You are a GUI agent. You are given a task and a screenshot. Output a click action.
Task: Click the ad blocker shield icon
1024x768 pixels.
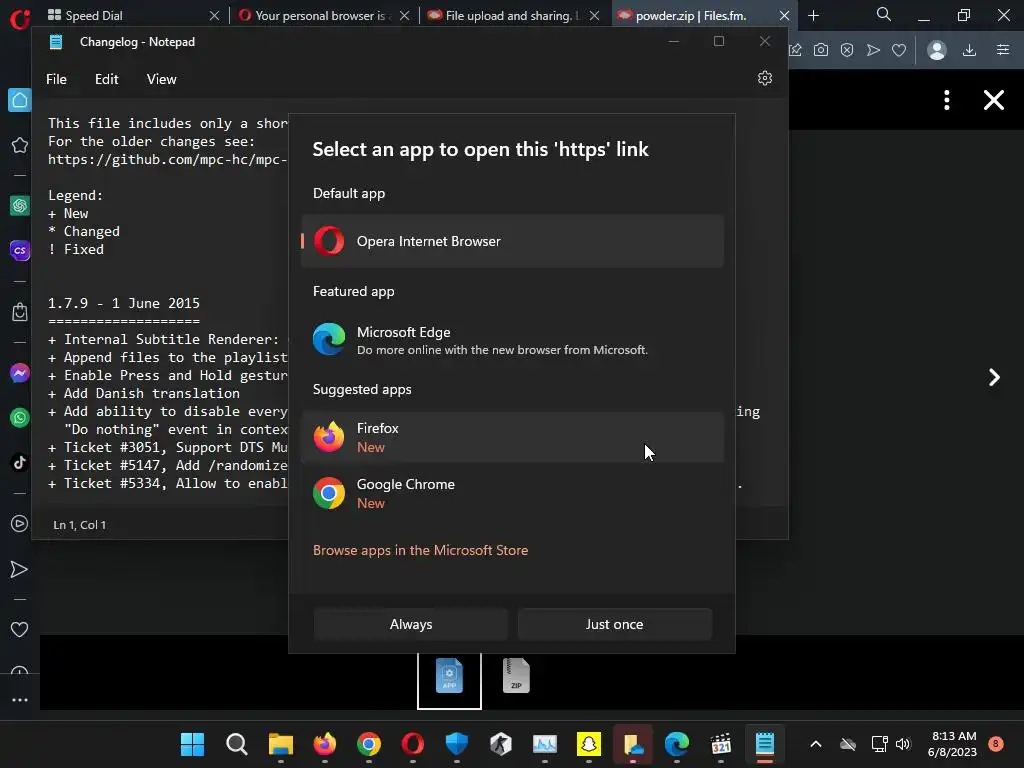click(x=847, y=50)
